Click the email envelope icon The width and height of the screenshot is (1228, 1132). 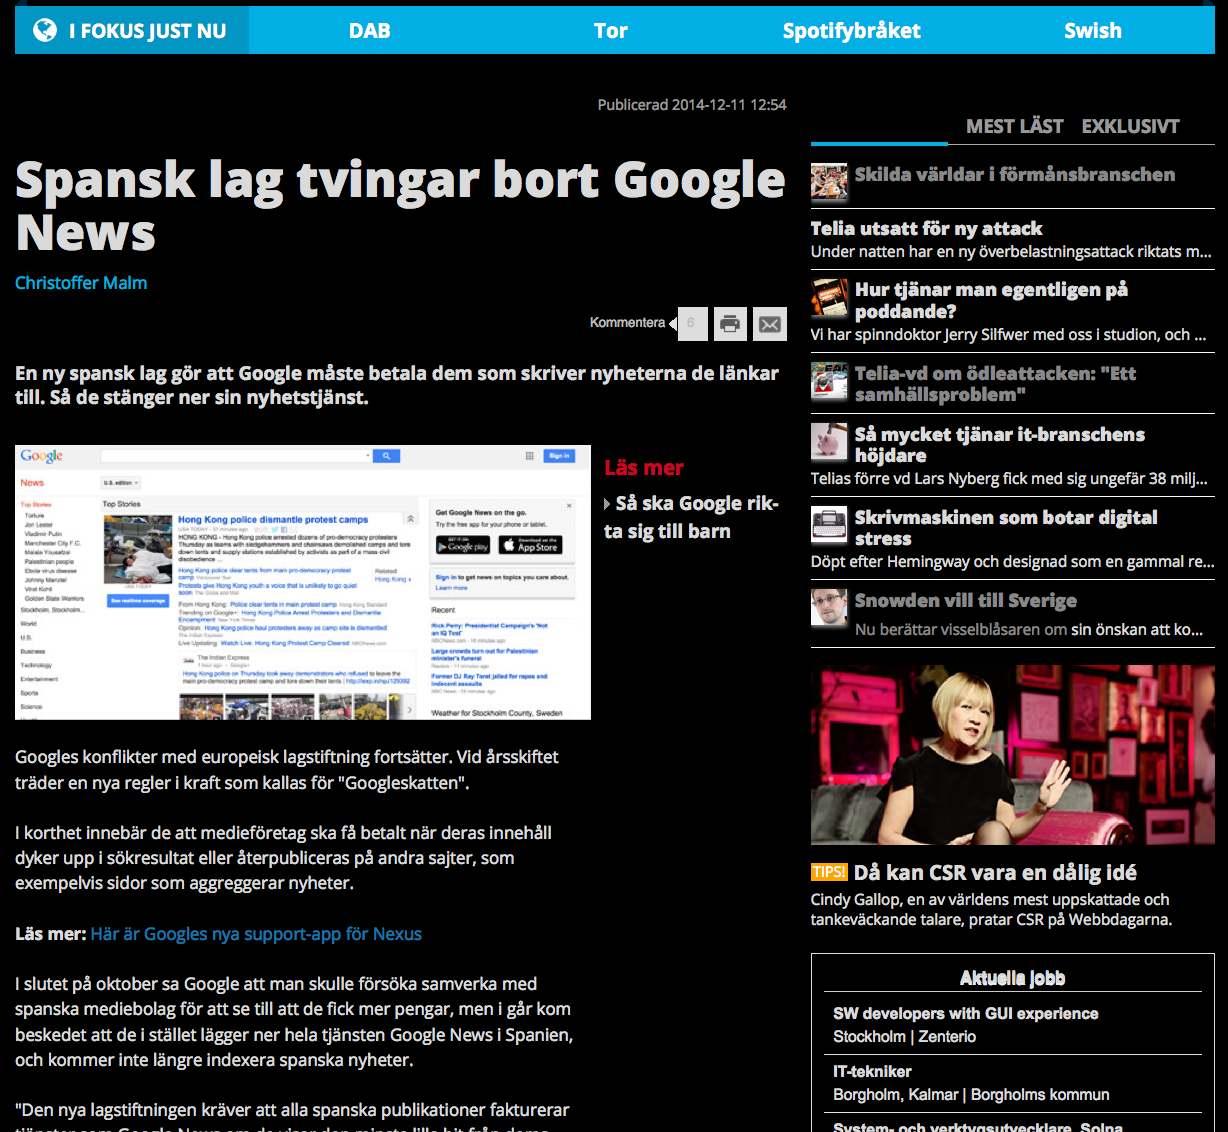[x=769, y=324]
